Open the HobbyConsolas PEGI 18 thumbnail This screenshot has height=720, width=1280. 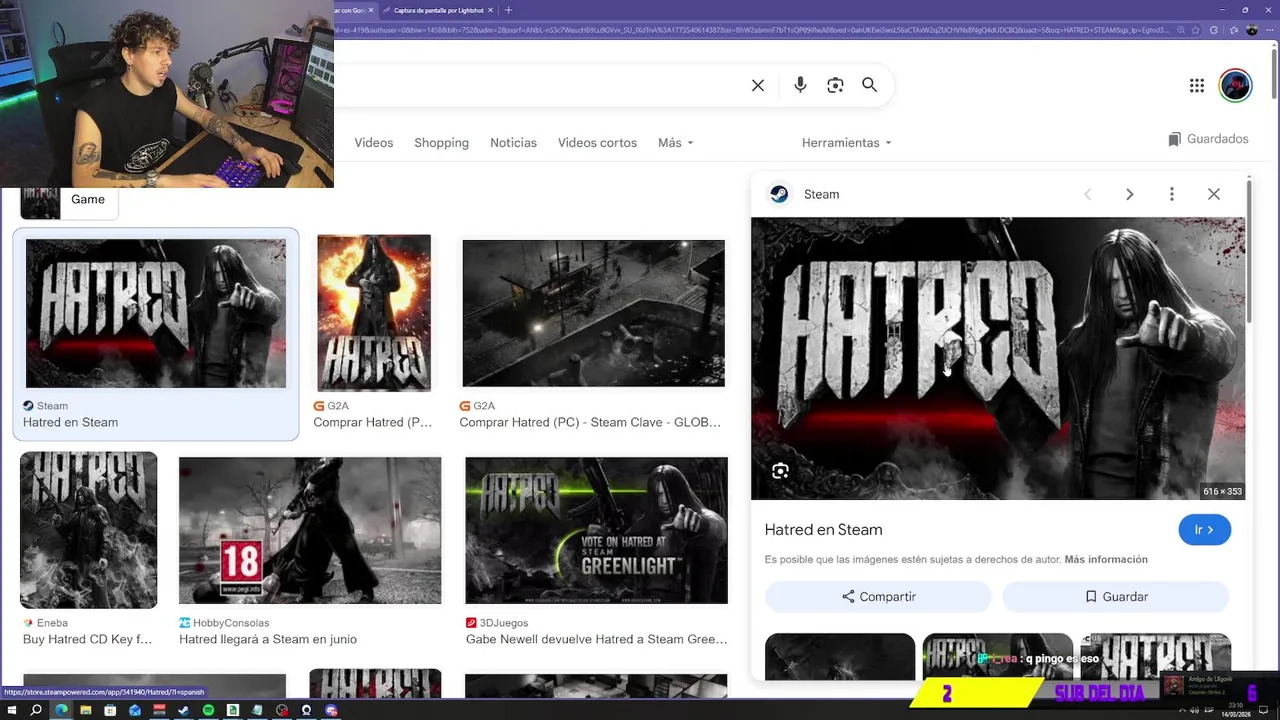(x=310, y=531)
